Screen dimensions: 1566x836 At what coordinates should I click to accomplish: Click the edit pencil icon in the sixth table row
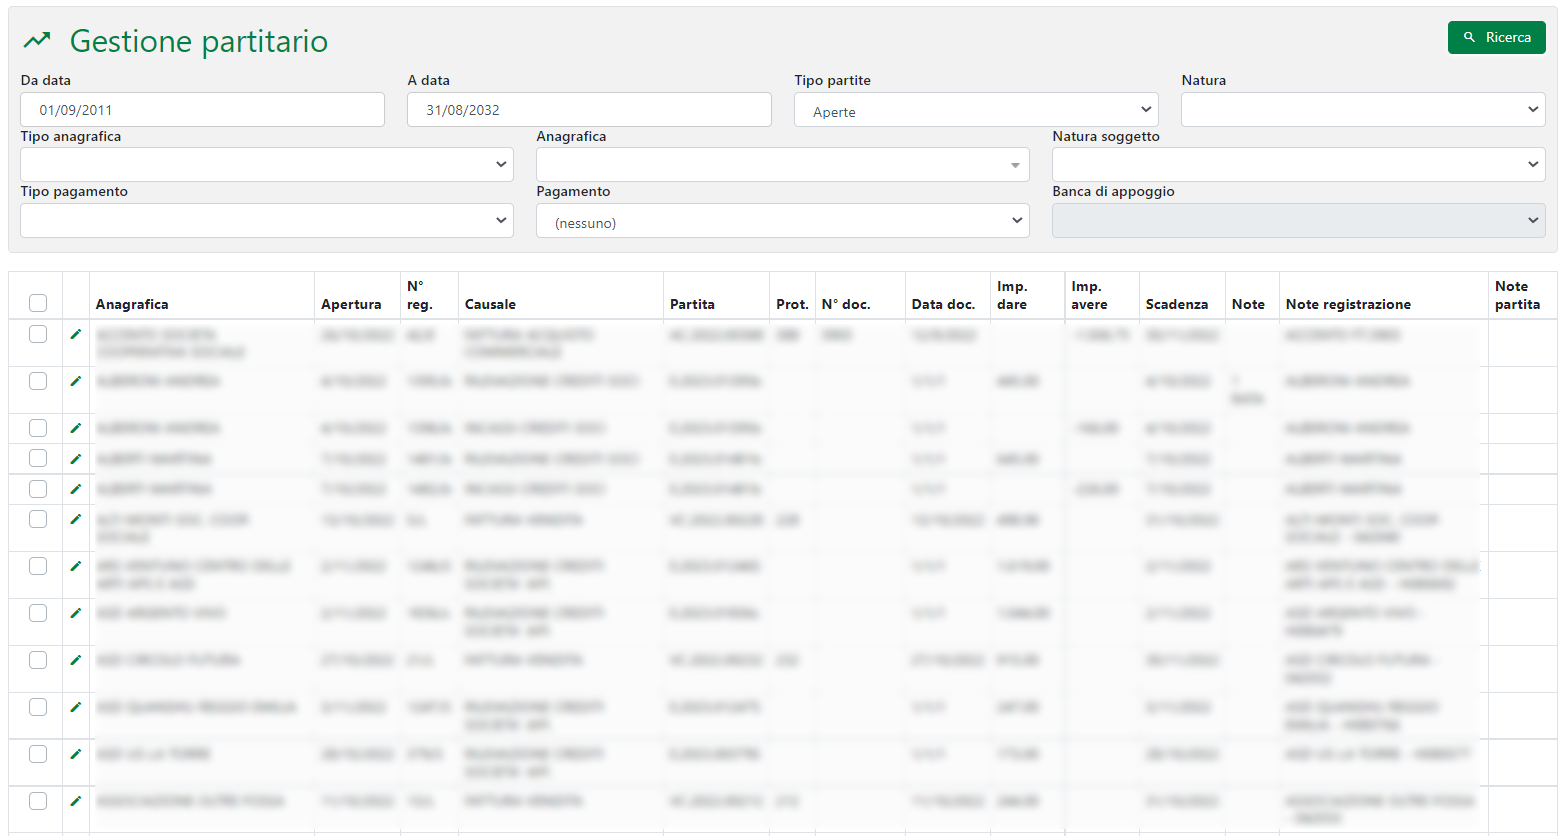pos(76,519)
